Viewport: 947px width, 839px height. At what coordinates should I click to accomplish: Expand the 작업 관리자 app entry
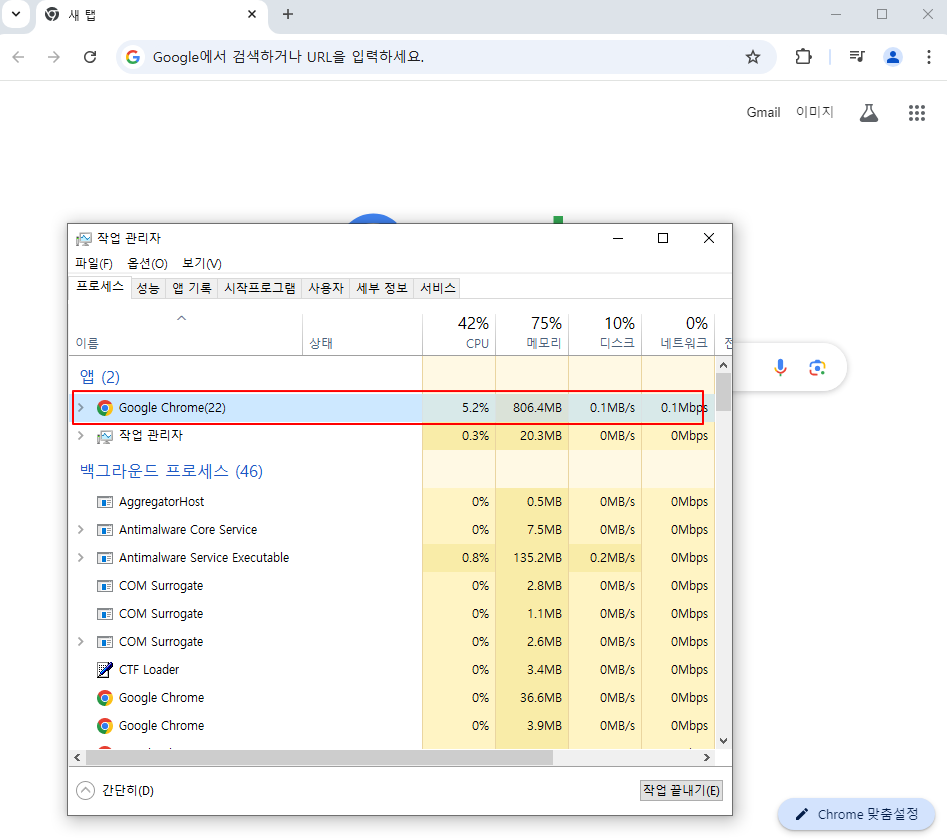coord(80,436)
